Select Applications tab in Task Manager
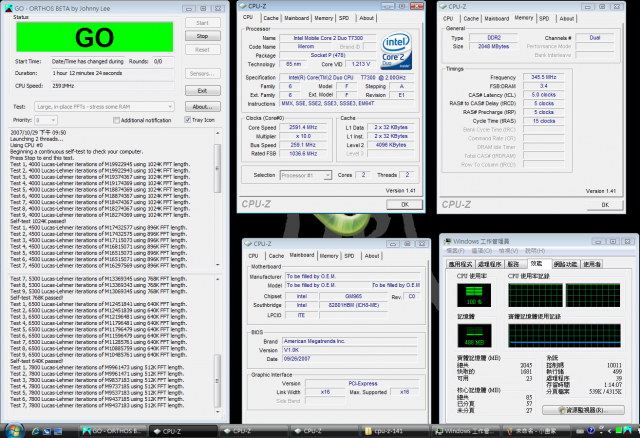The image size is (640, 438). coord(461,264)
